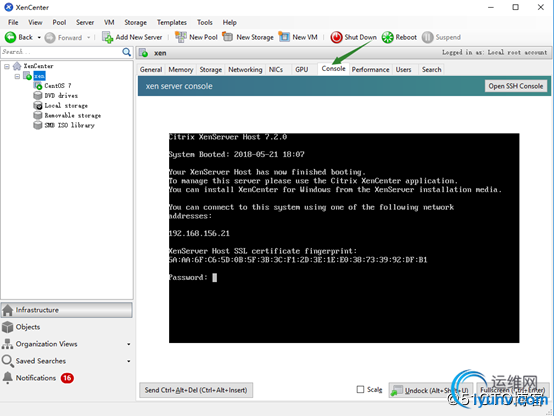Screen dimensions: 554x416
Task: Switch to the Memory tab
Action: (181, 70)
